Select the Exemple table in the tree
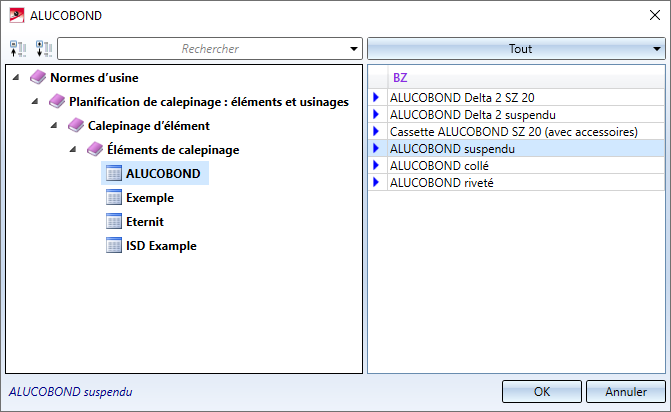671x412 pixels. point(150,198)
